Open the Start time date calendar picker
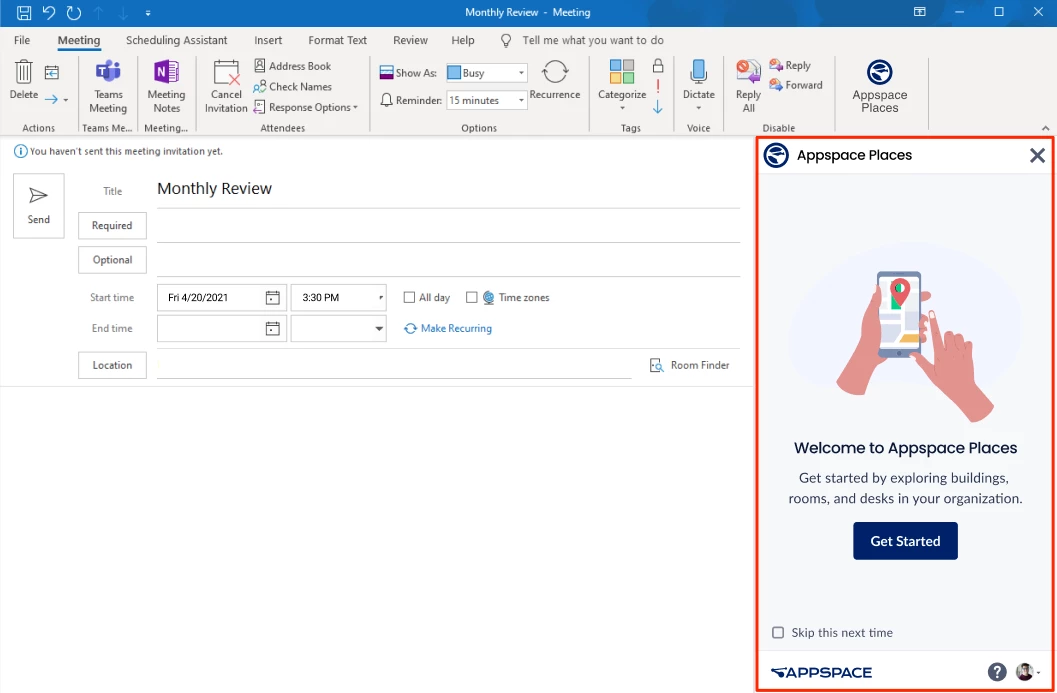This screenshot has height=693, width=1057. click(272, 297)
